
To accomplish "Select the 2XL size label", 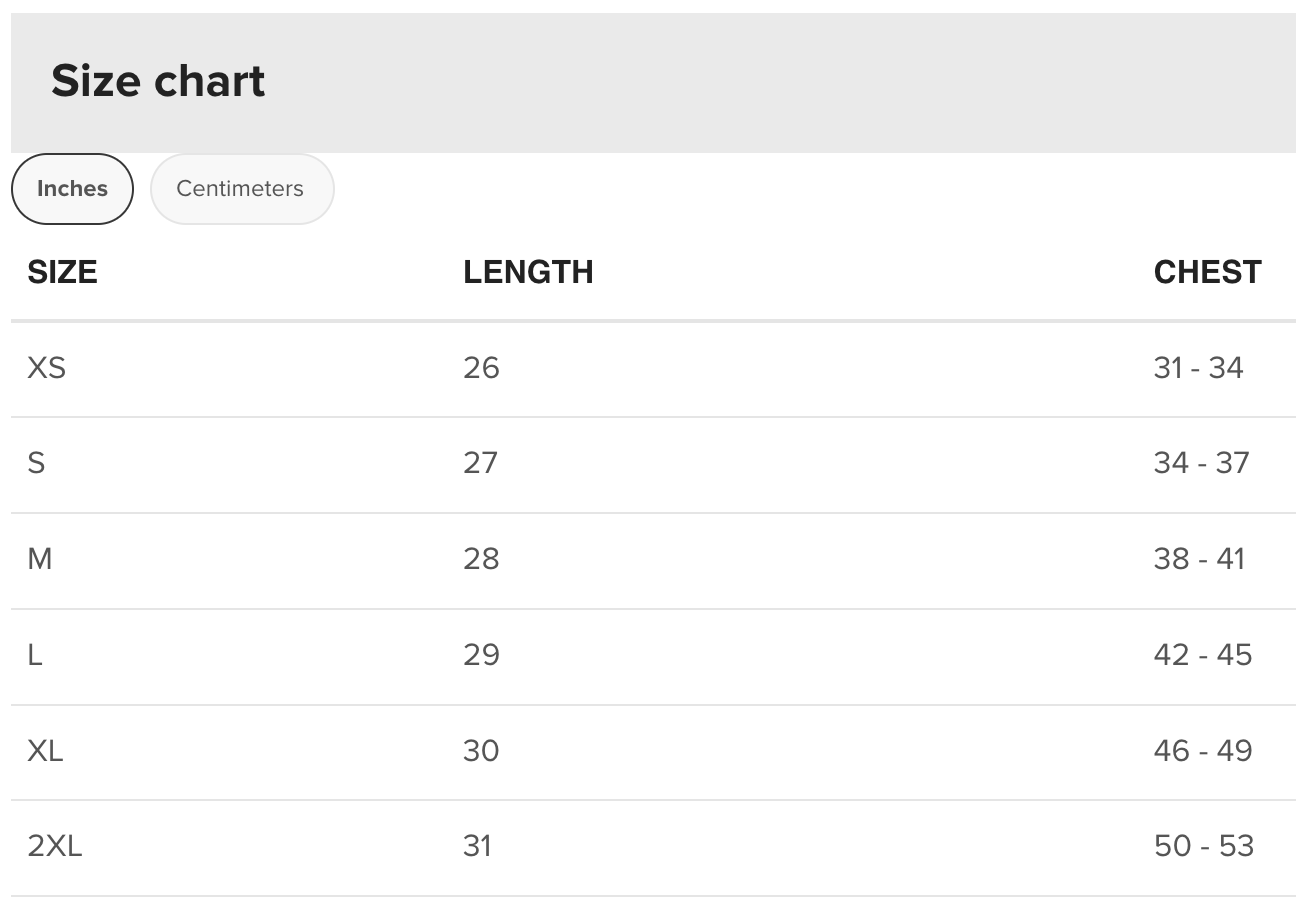I will tap(55, 847).
